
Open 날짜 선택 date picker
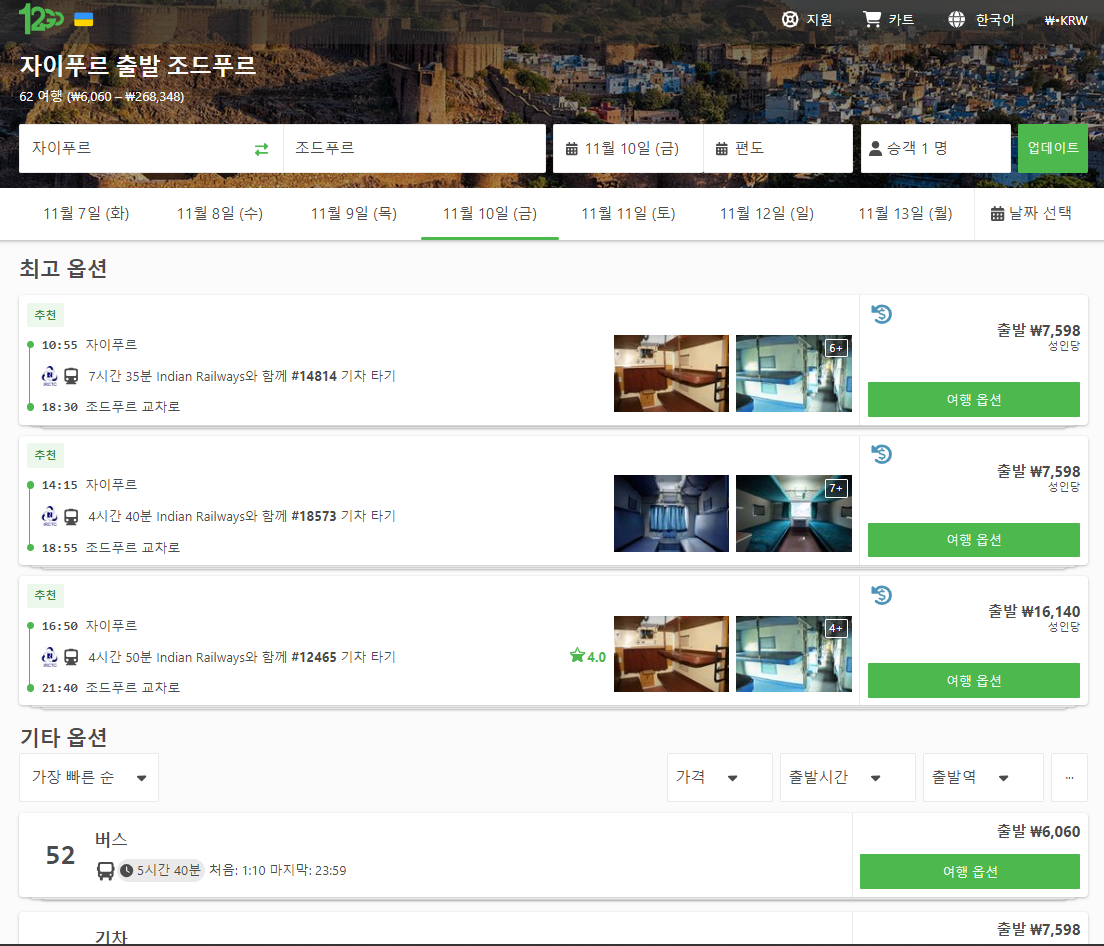[x=1031, y=213]
